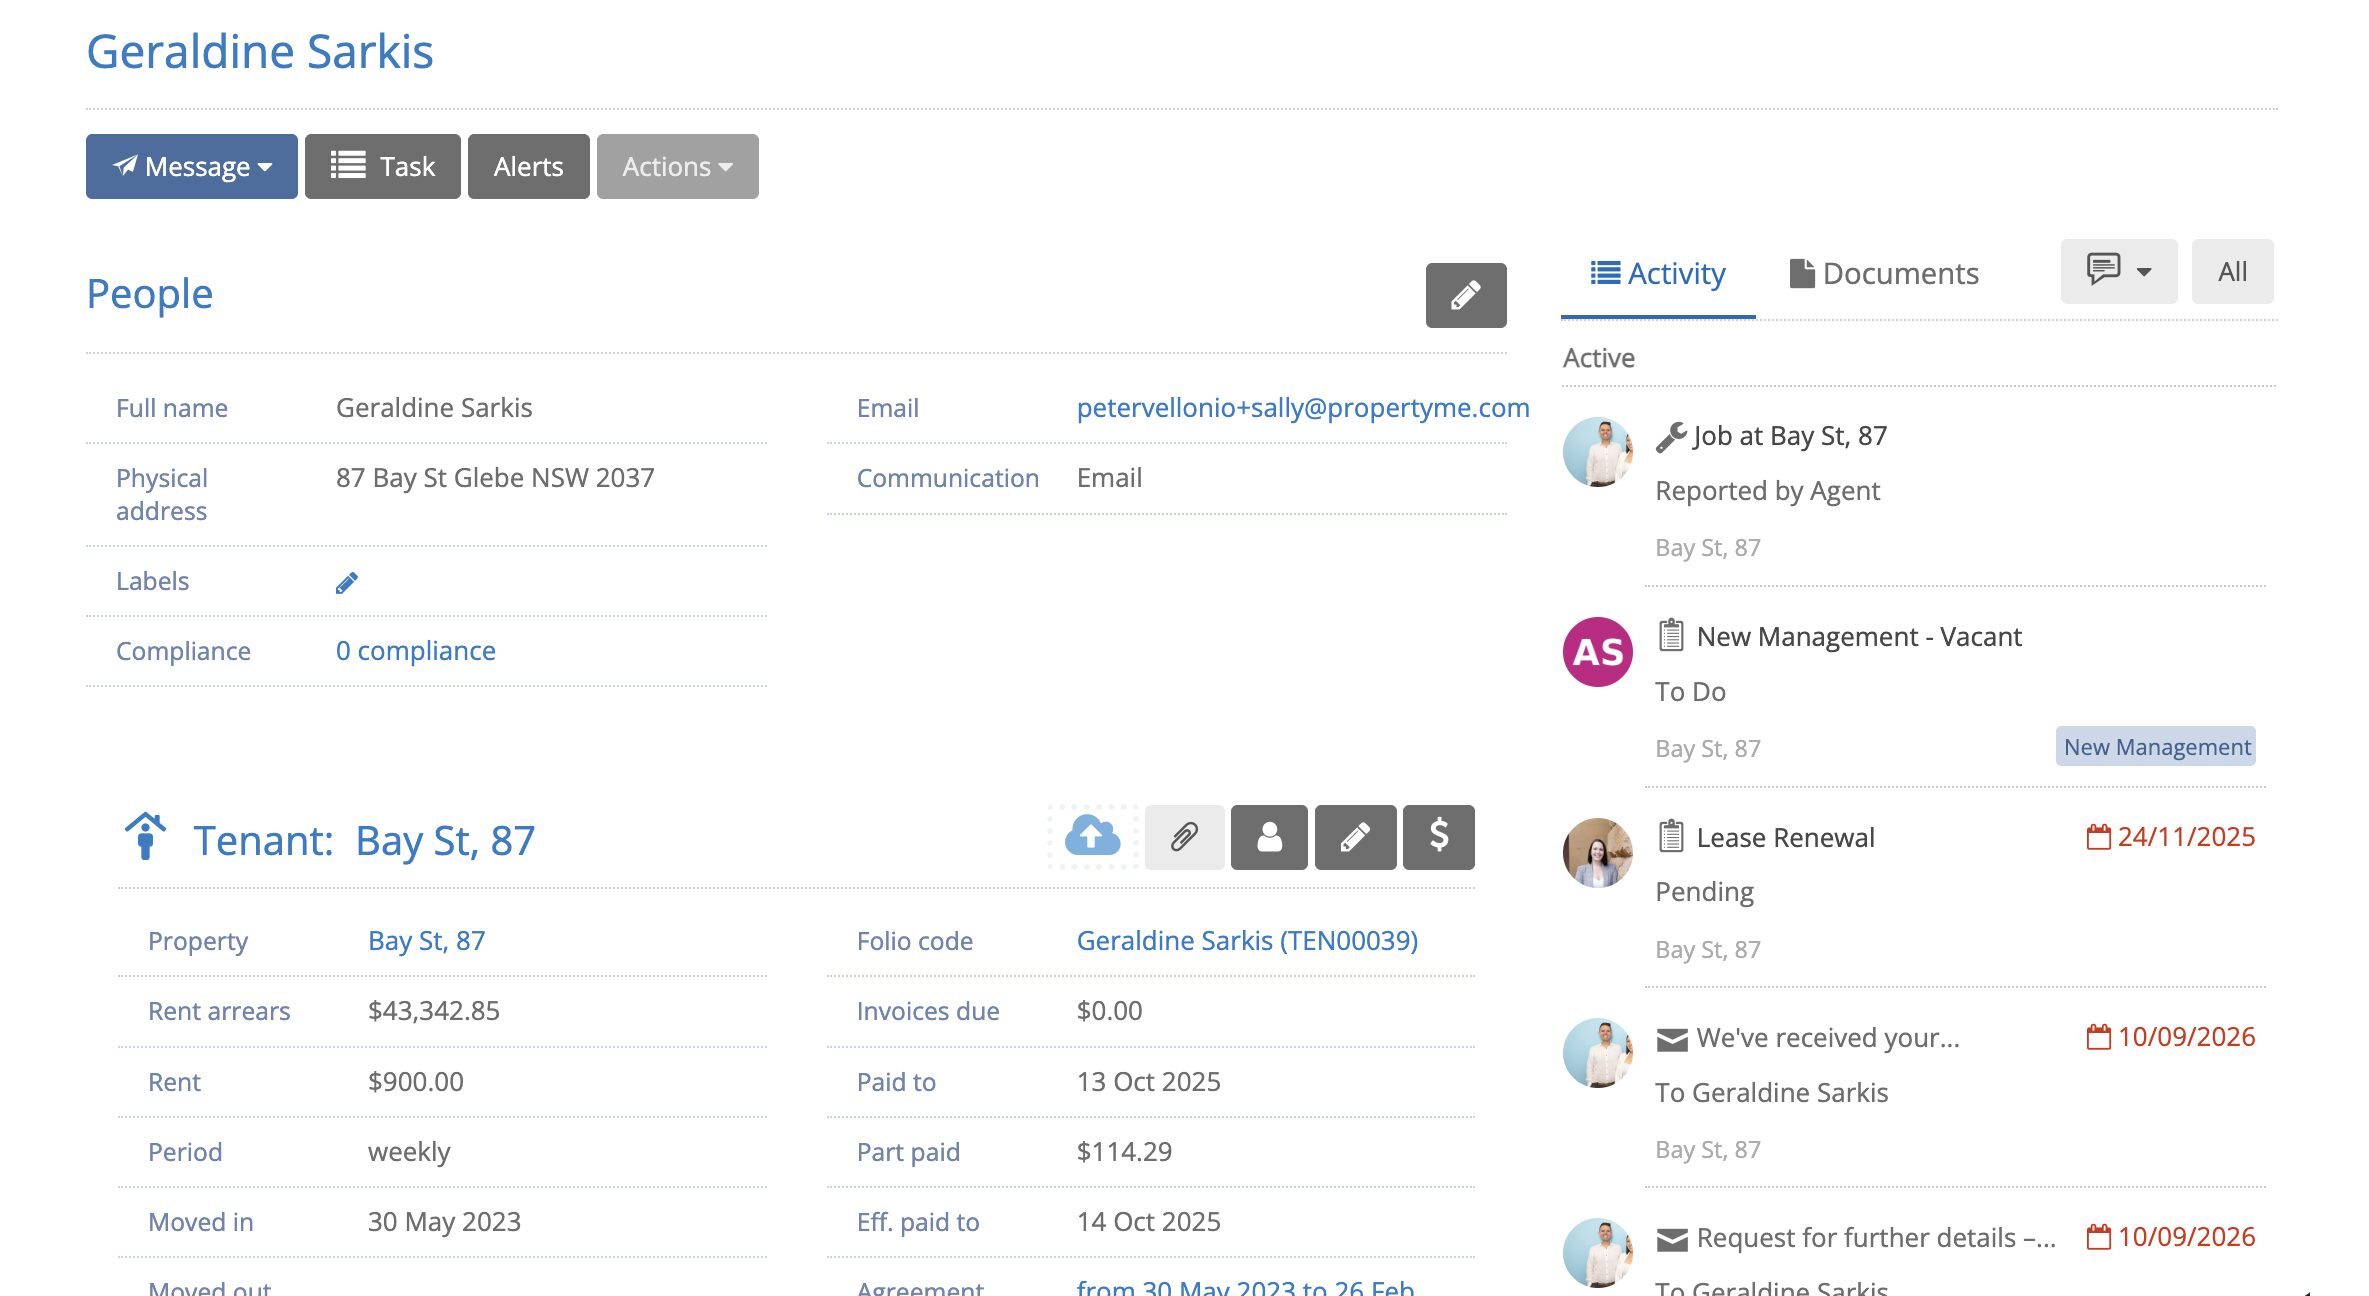Click the 10/09/2026 date on We've received your

point(2186,1037)
